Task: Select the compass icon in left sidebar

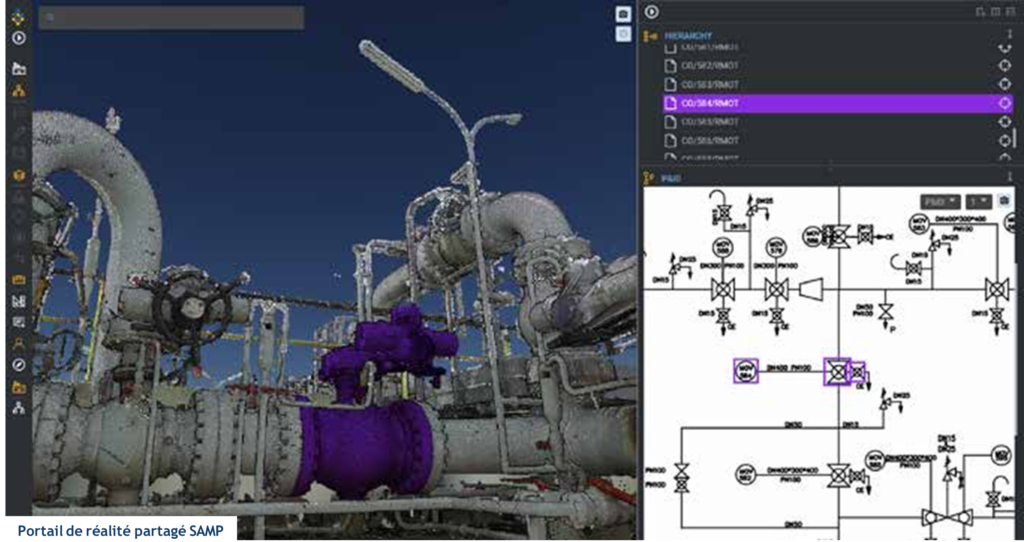Action: pyautogui.click(x=18, y=365)
